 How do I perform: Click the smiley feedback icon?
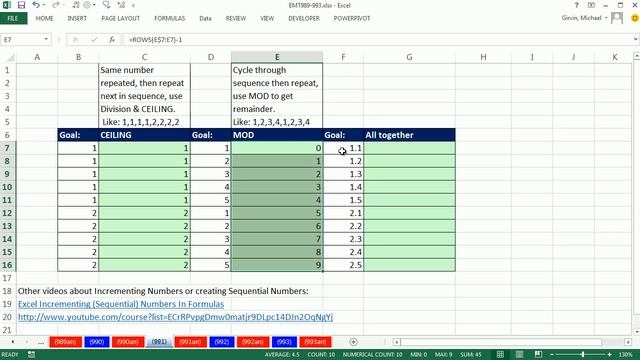coord(635,18)
